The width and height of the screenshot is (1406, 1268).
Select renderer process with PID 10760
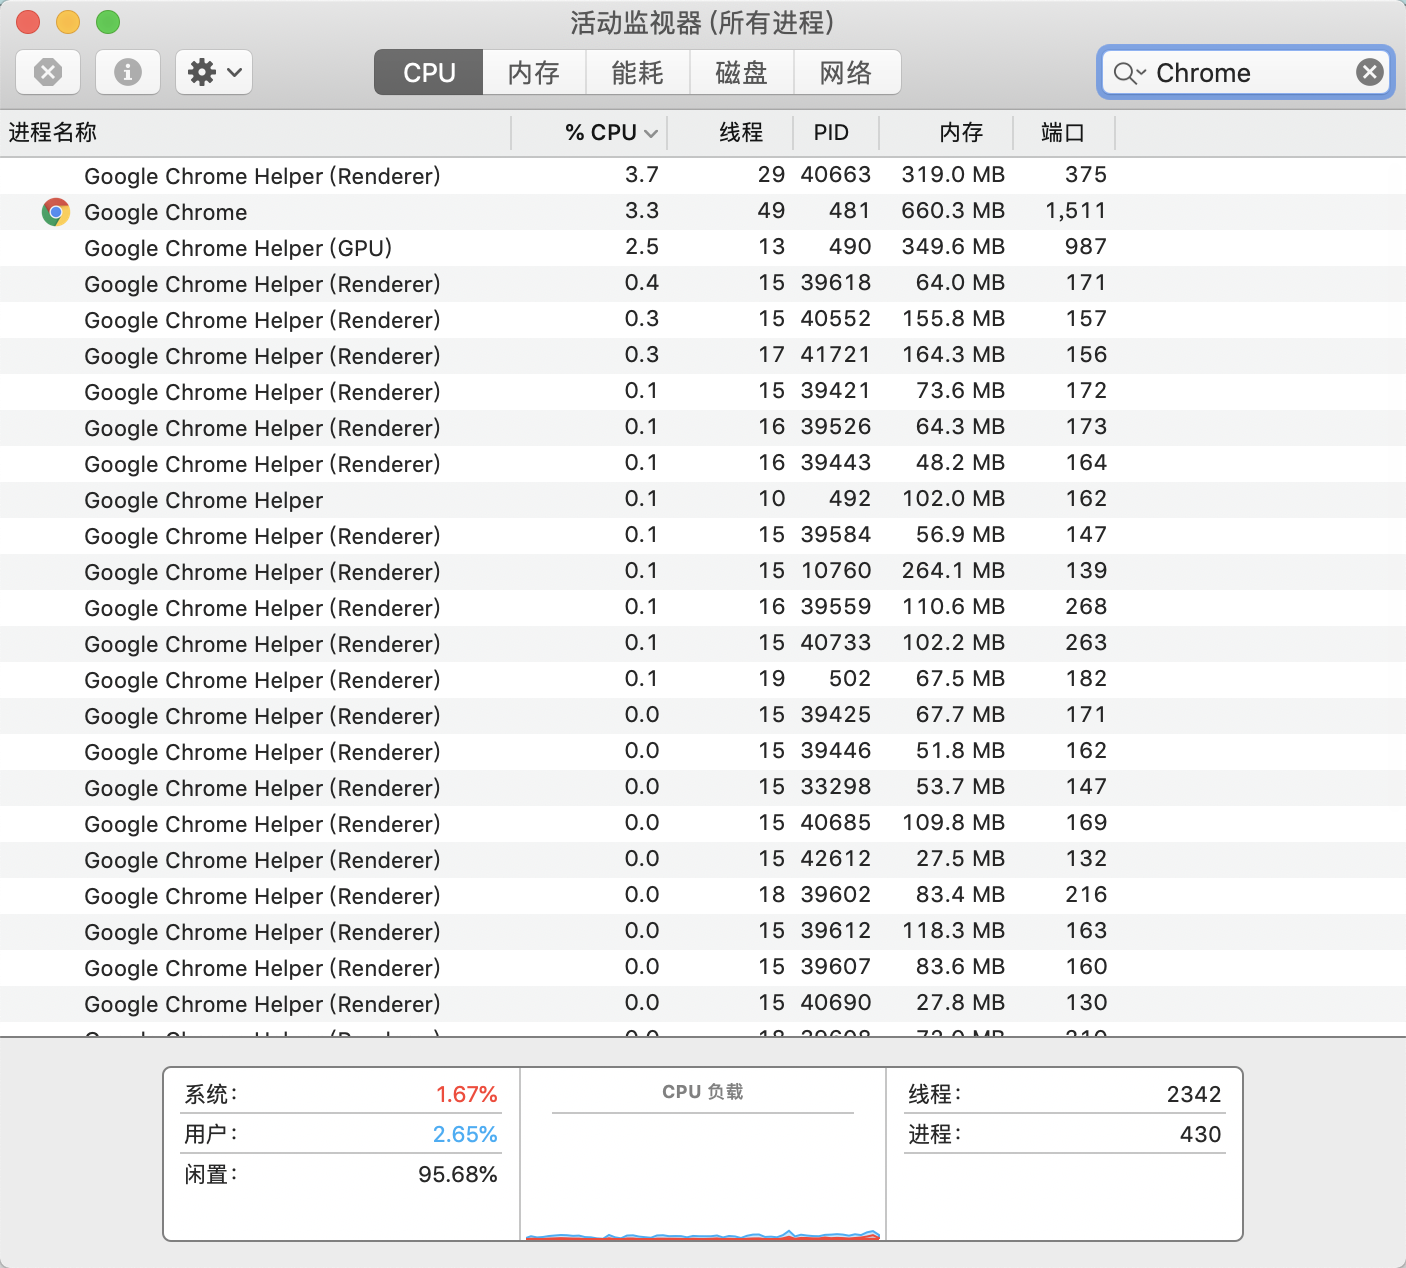pyautogui.click(x=703, y=572)
